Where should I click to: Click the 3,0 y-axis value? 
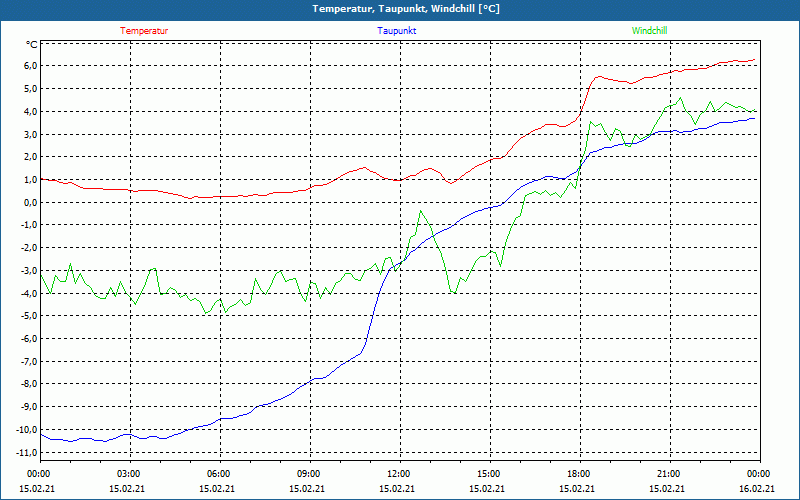[30, 134]
